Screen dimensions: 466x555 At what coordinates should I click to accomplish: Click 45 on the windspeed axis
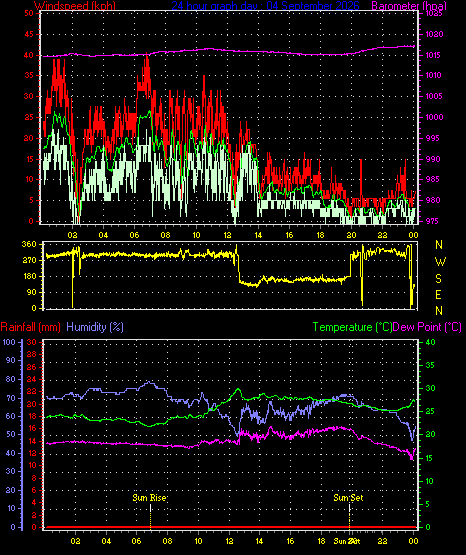pos(29,34)
